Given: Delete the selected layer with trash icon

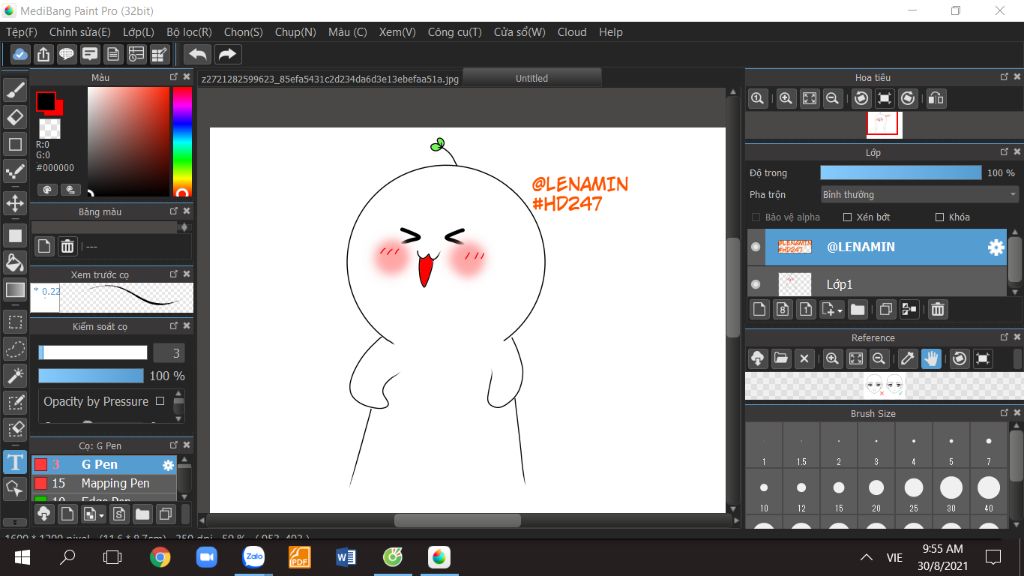Looking at the screenshot, I should 938,310.
